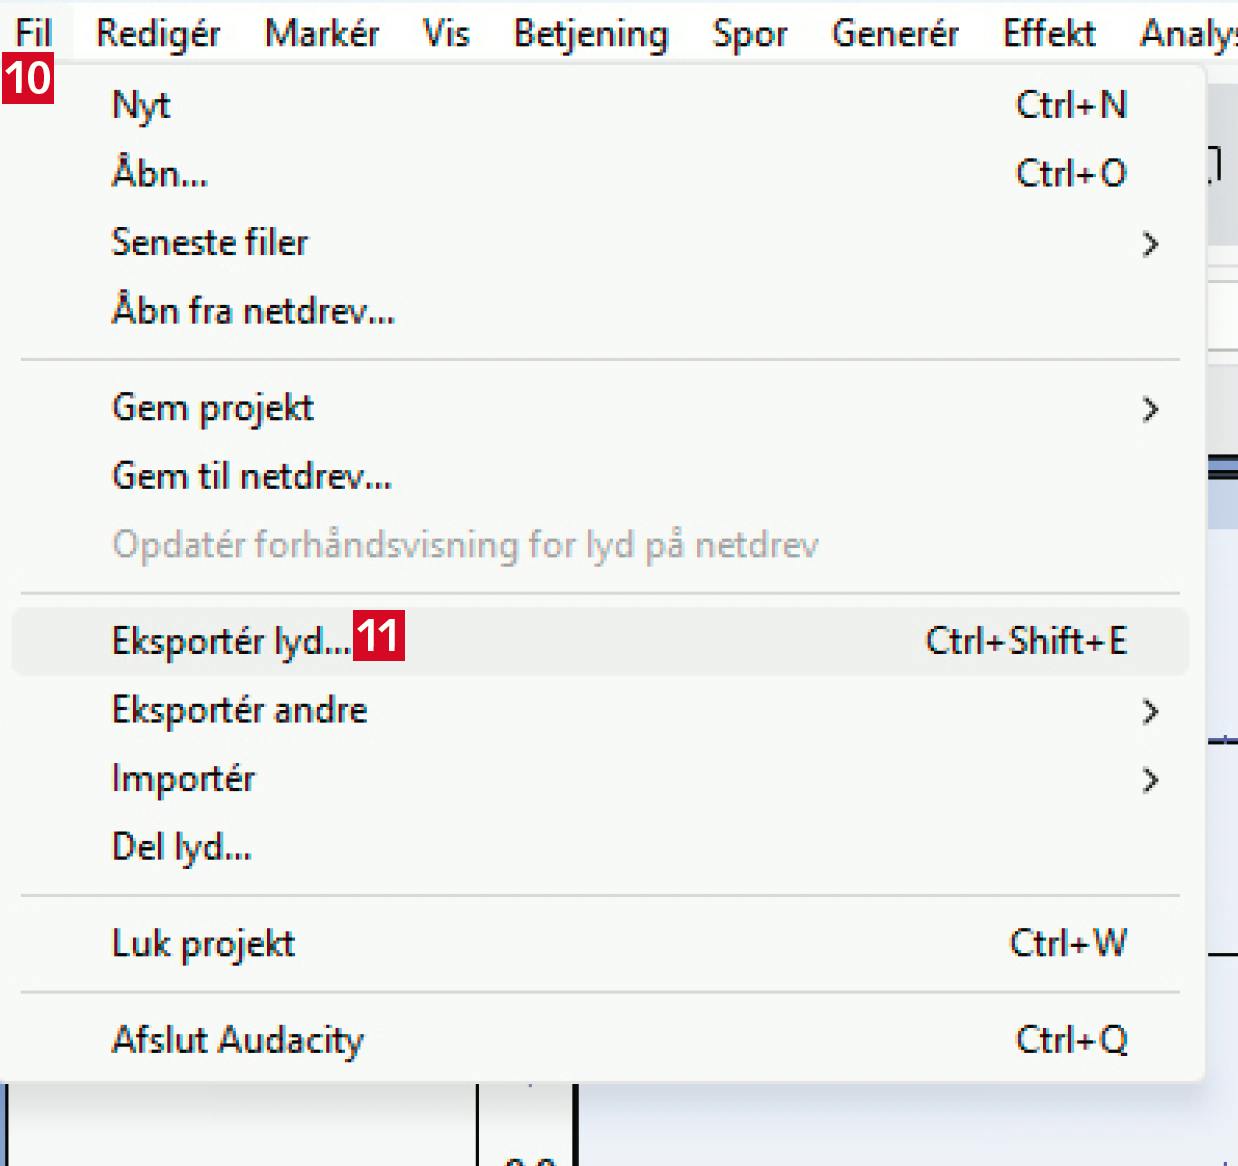Screen dimensions: 1238x1166
Task: Expand the Seneste filer submenu
Action: point(210,243)
